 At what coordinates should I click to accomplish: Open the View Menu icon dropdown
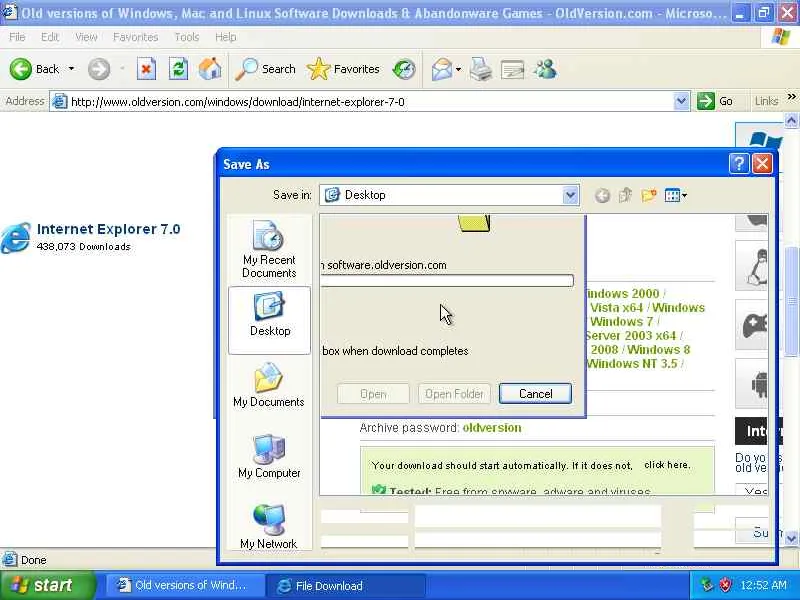click(676, 195)
